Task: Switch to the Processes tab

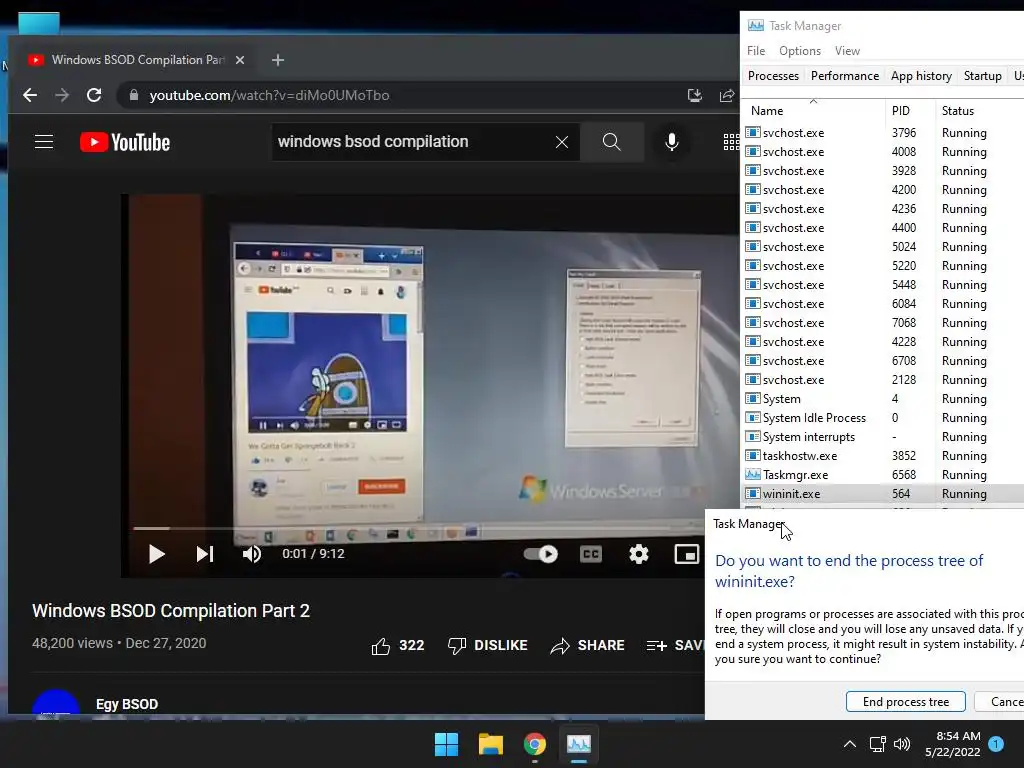Action: [x=773, y=76]
